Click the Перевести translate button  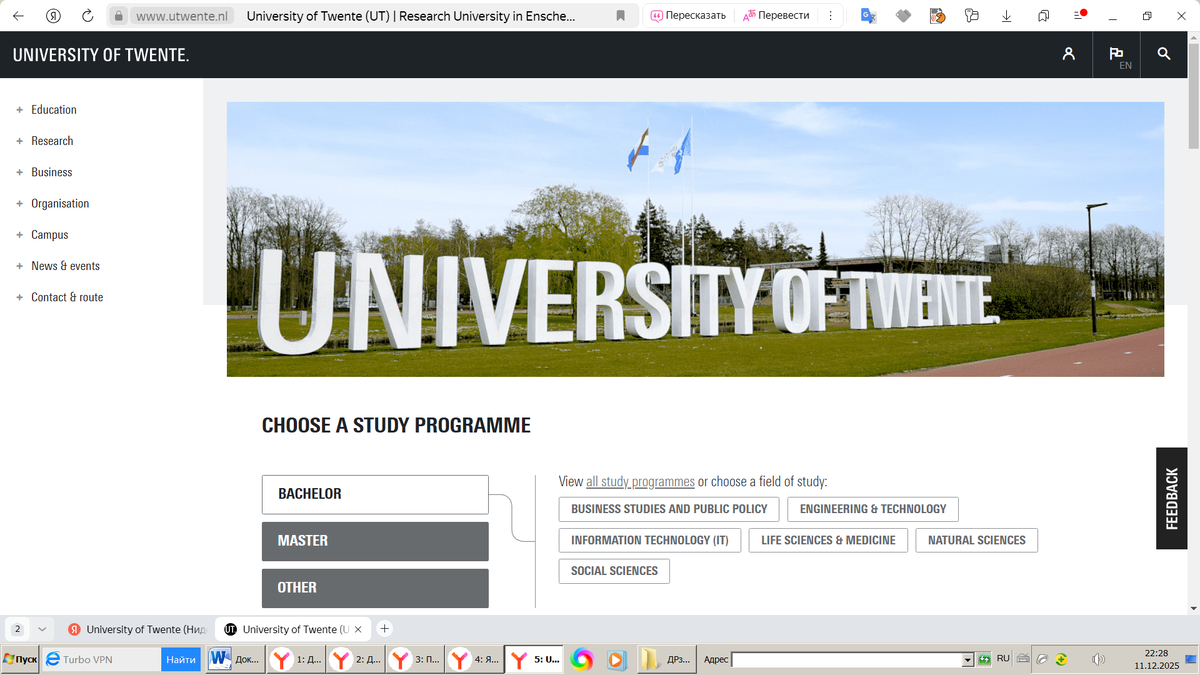(776, 16)
